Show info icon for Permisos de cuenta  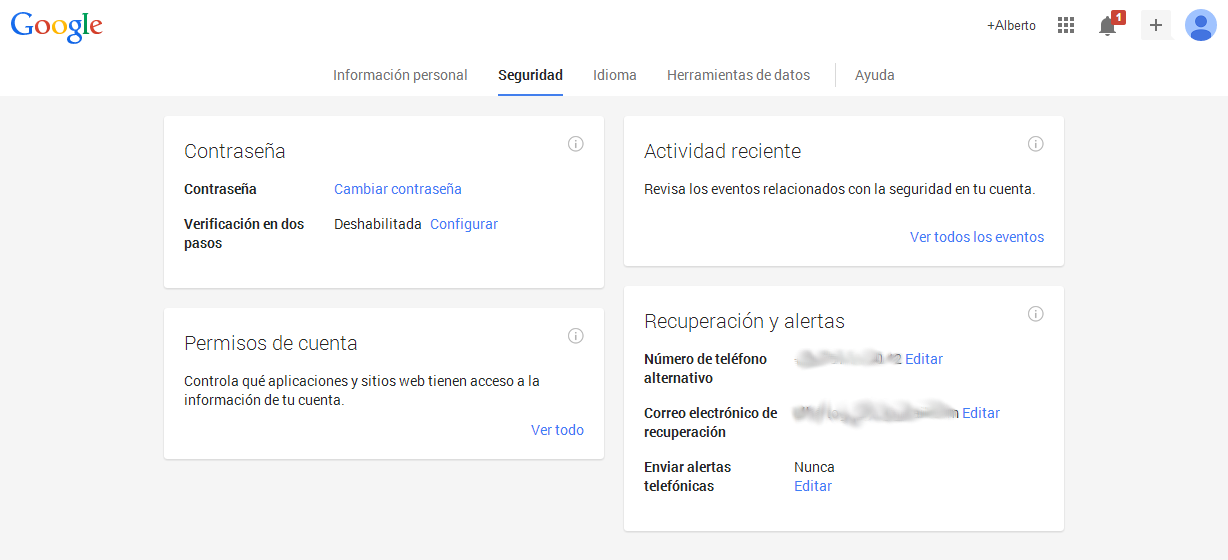pos(576,336)
